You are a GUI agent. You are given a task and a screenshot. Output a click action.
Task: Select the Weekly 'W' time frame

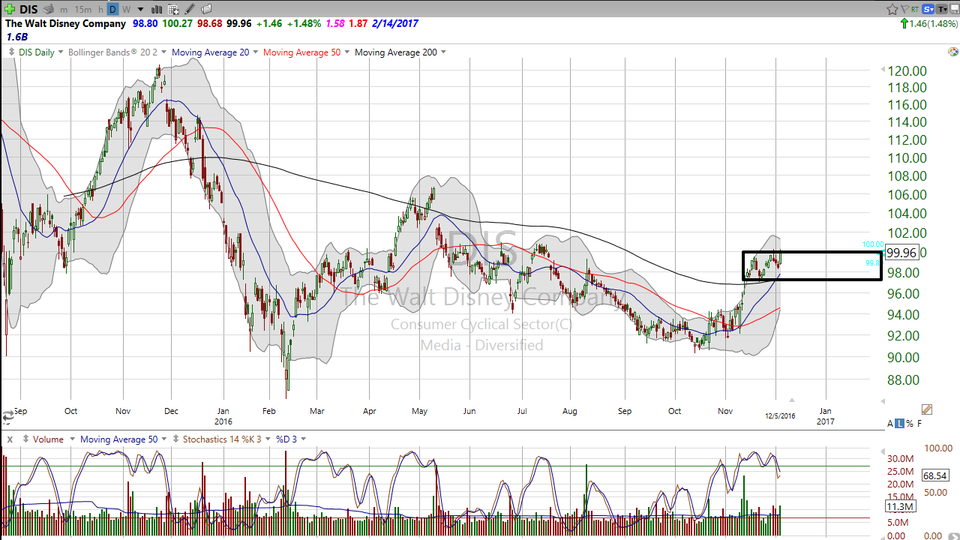126,10
